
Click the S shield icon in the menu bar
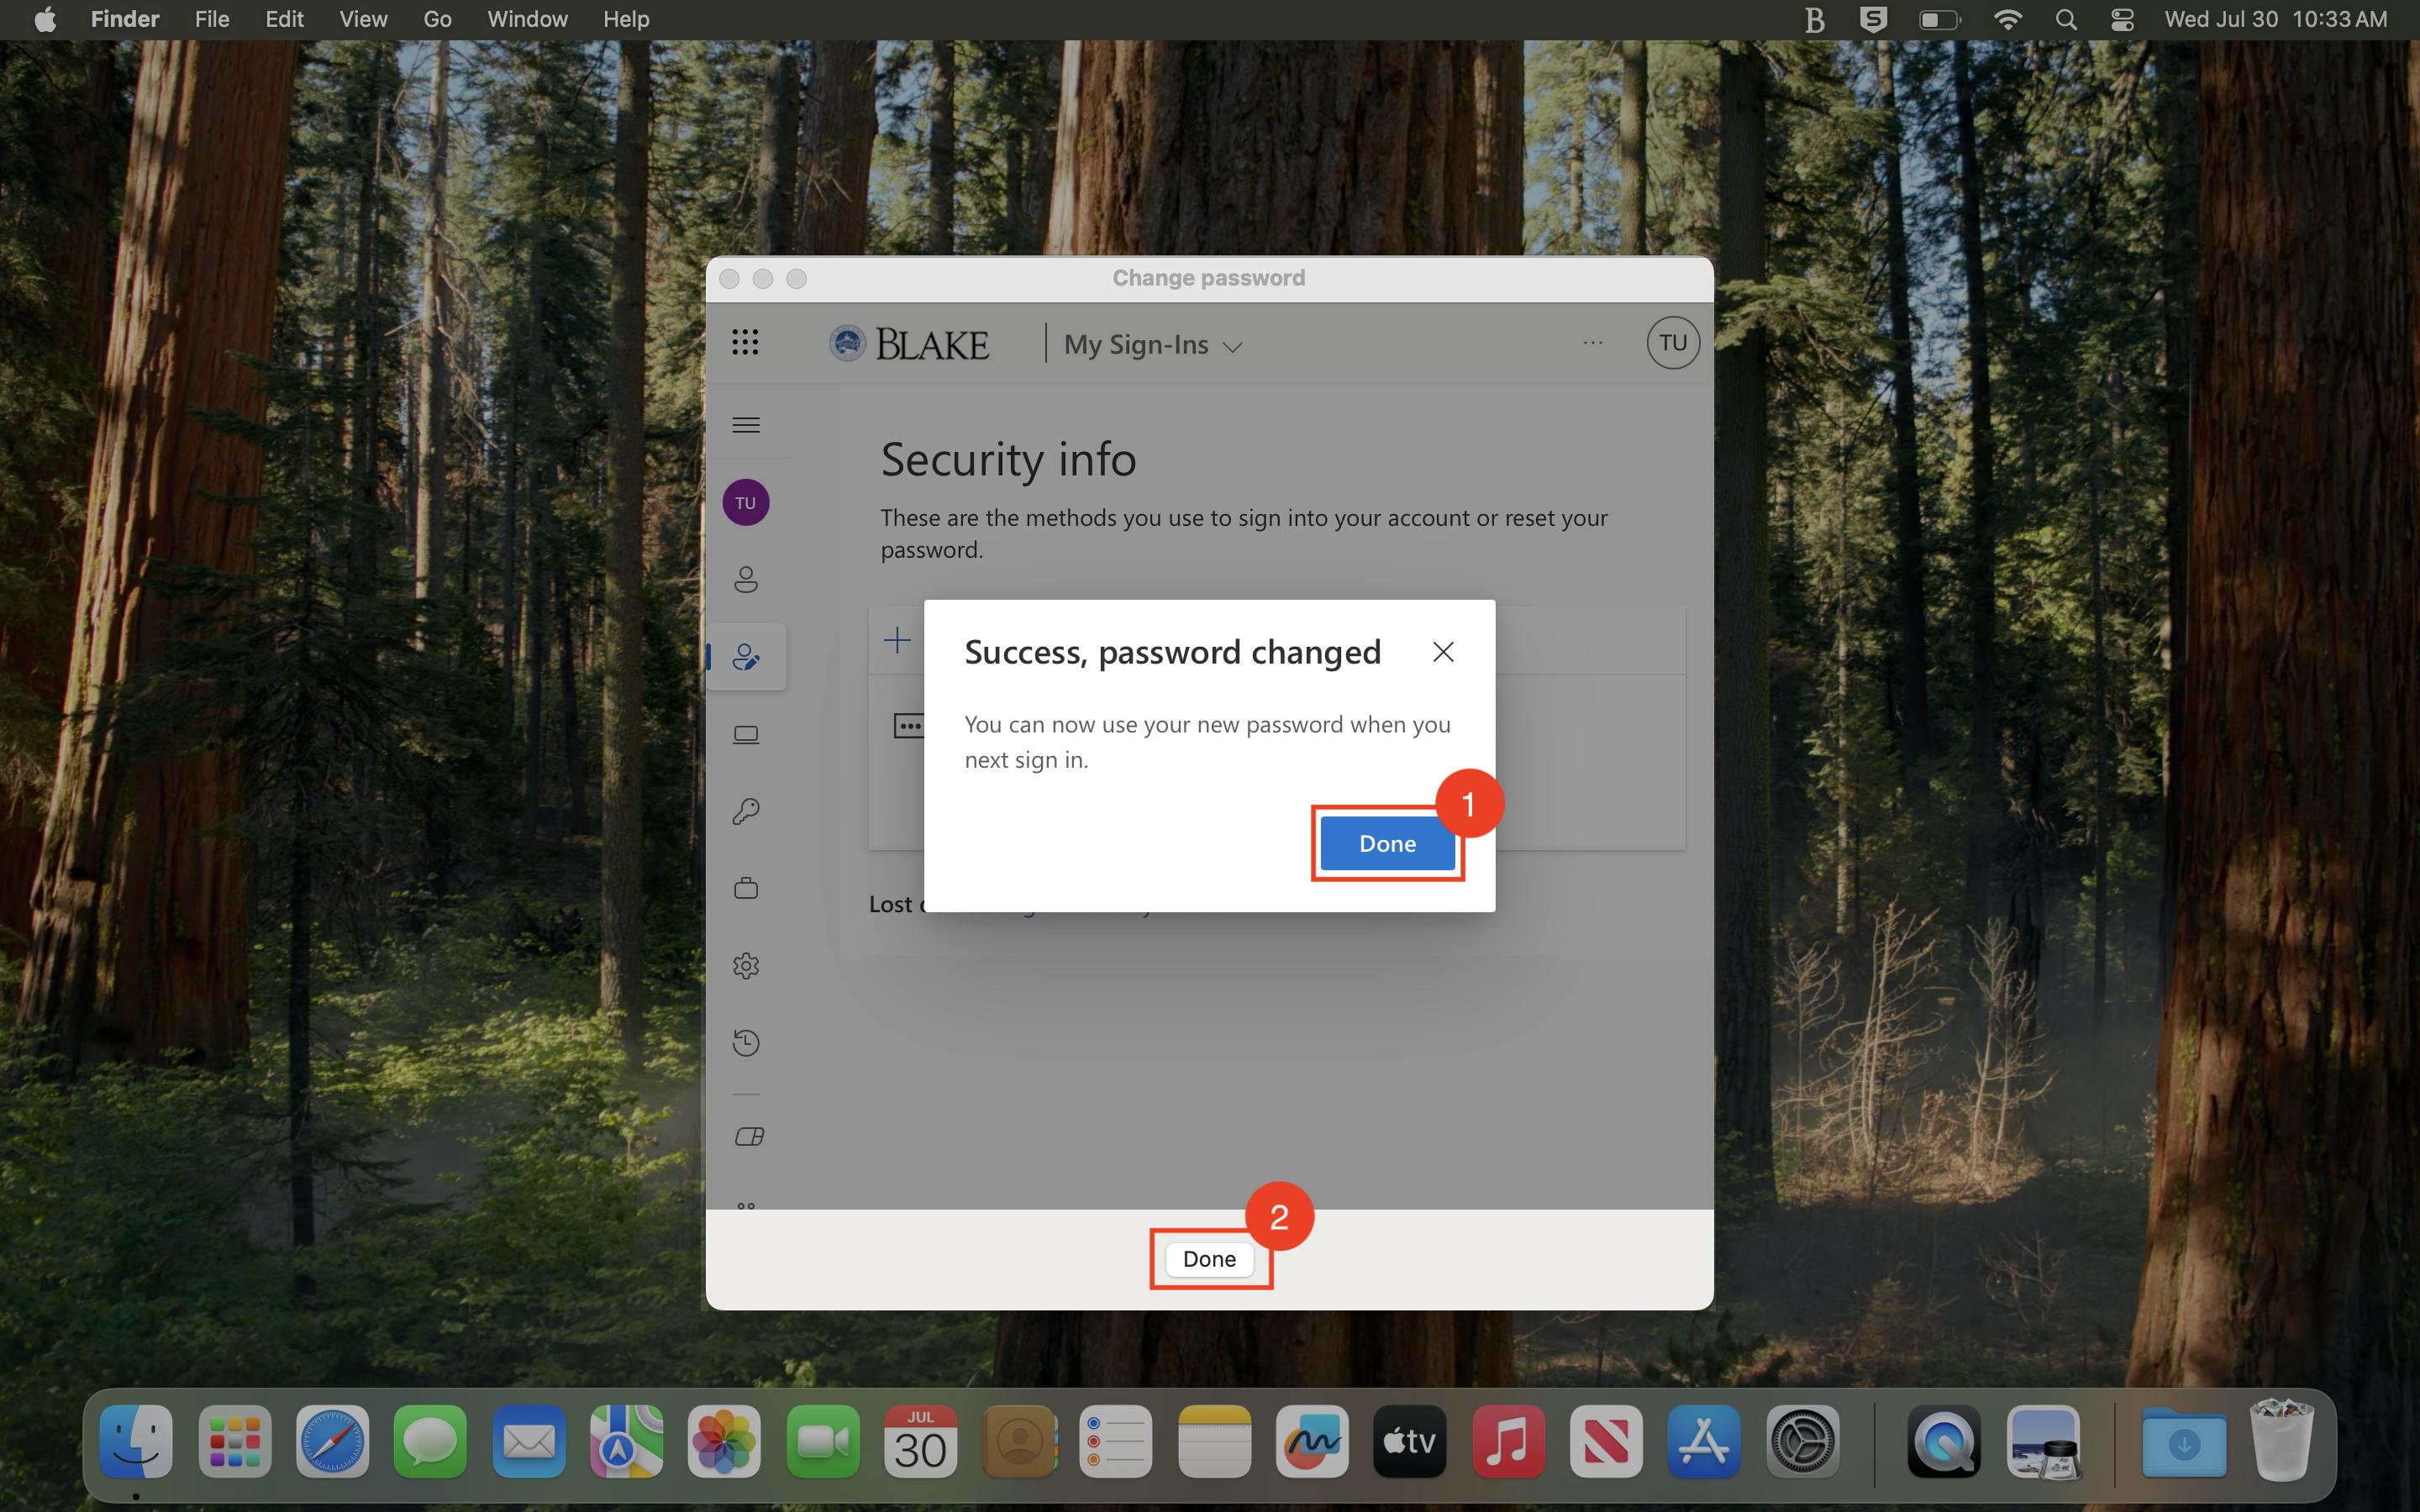pos(1873,19)
